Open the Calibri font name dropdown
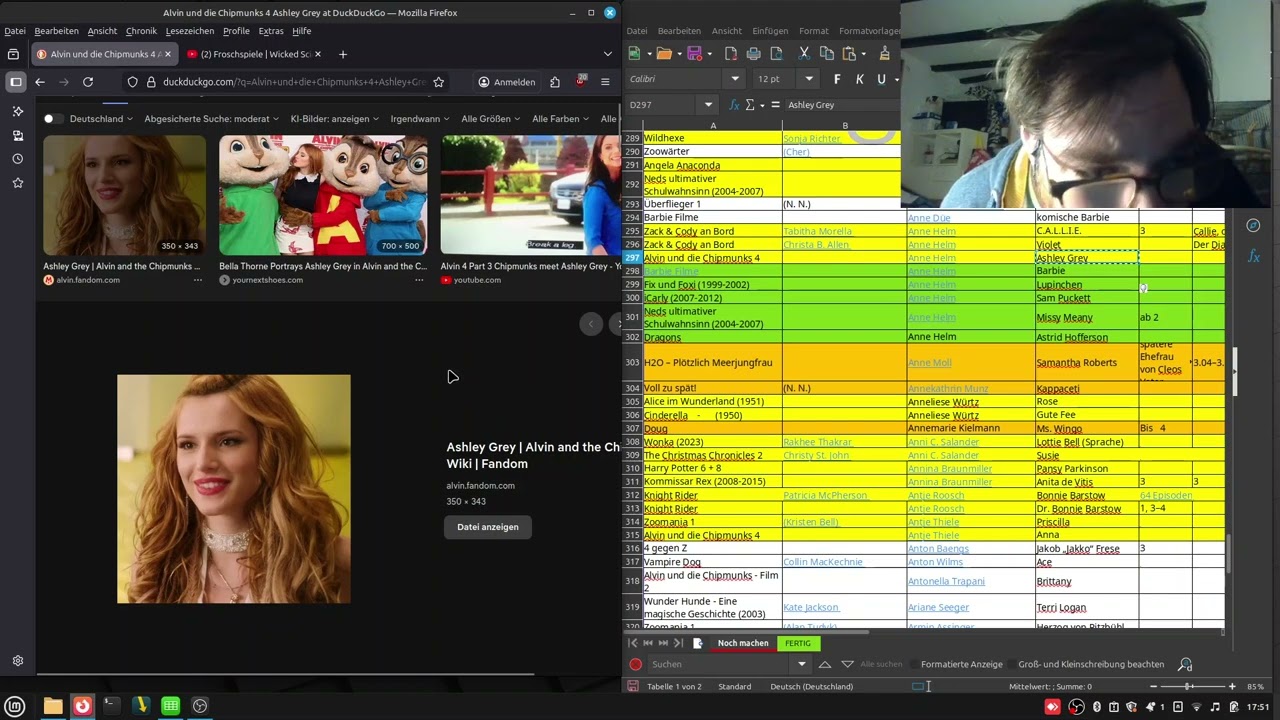1280x720 pixels. pyautogui.click(x=735, y=79)
